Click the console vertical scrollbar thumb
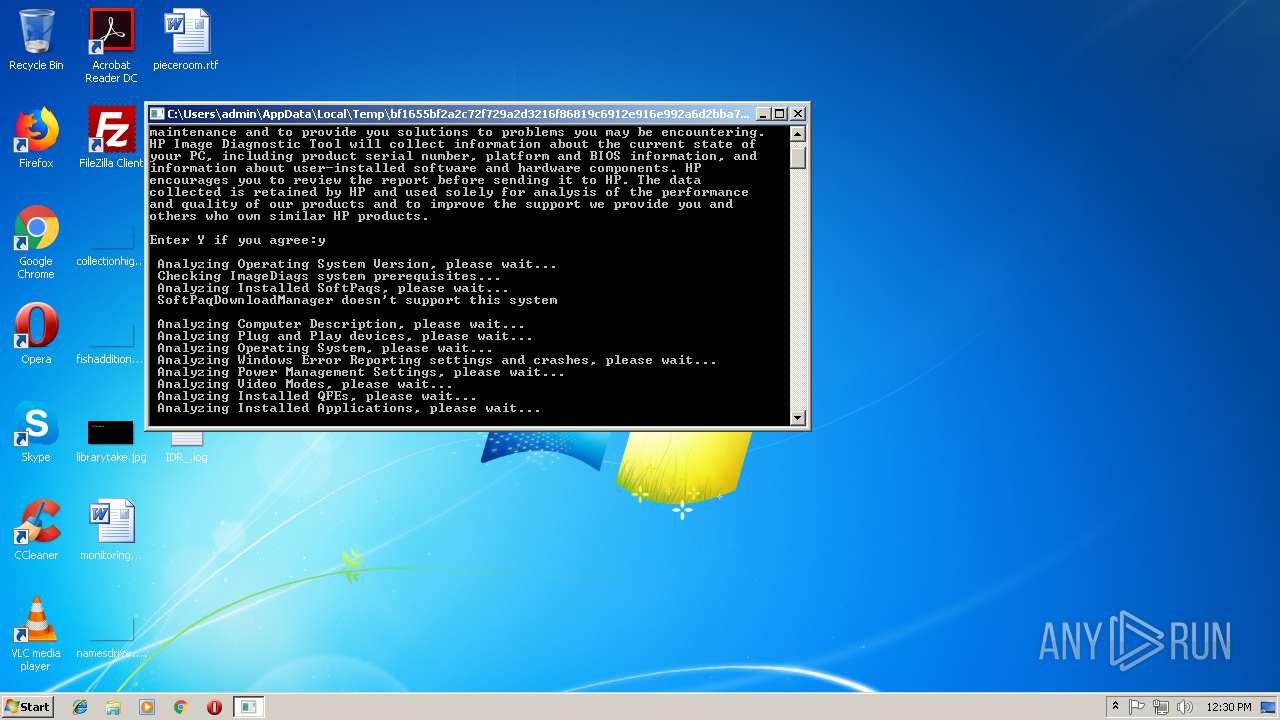 pos(798,157)
